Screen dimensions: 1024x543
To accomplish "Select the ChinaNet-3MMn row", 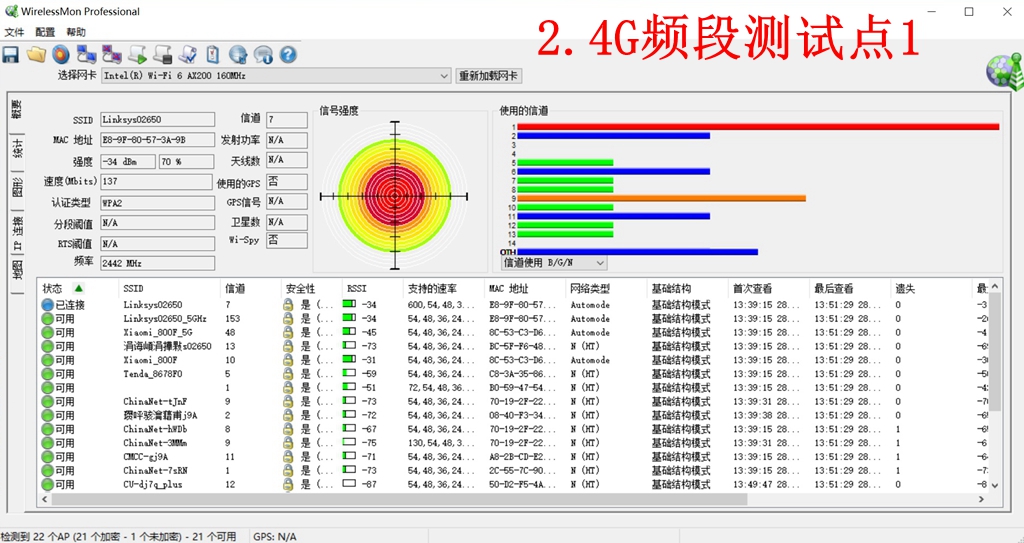I will 514,443.
